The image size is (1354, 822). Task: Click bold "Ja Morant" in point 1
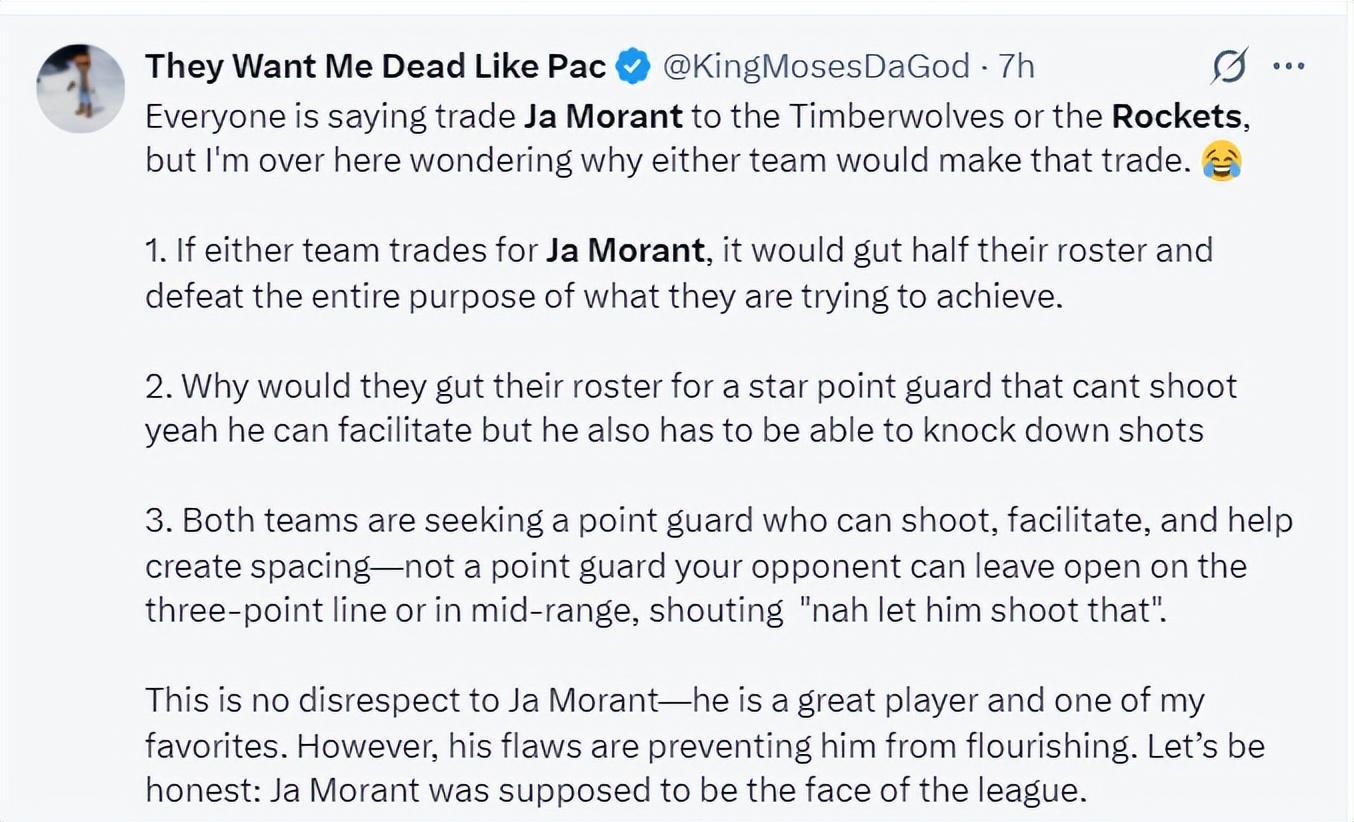click(626, 249)
